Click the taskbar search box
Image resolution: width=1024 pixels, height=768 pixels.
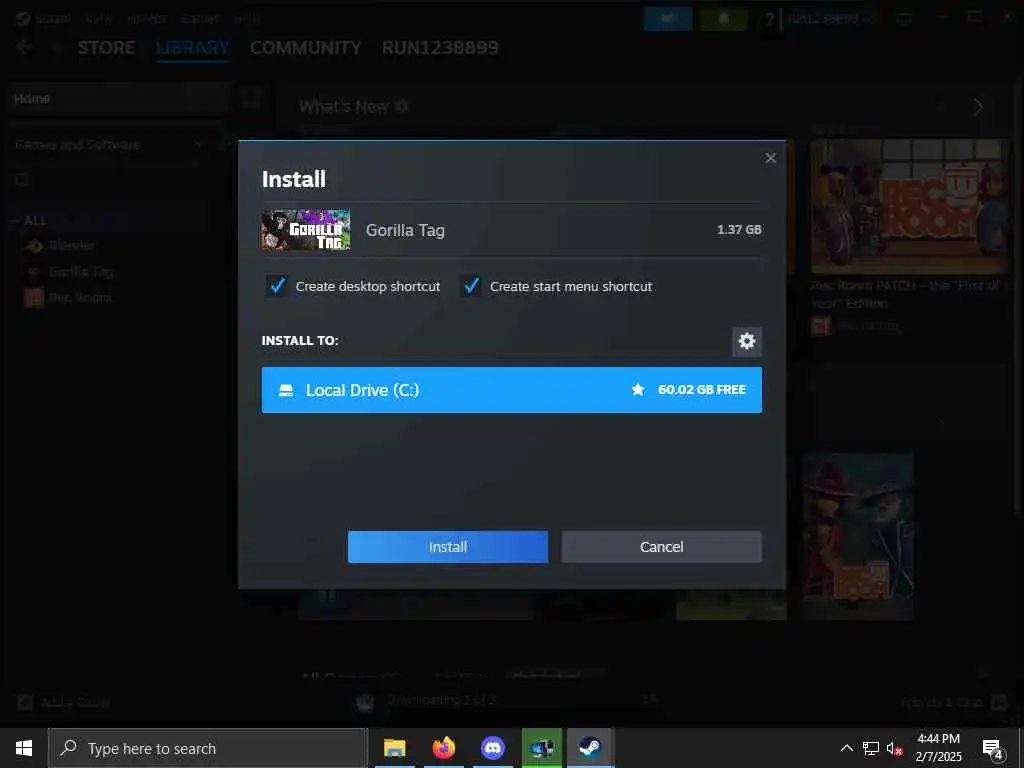(x=208, y=748)
